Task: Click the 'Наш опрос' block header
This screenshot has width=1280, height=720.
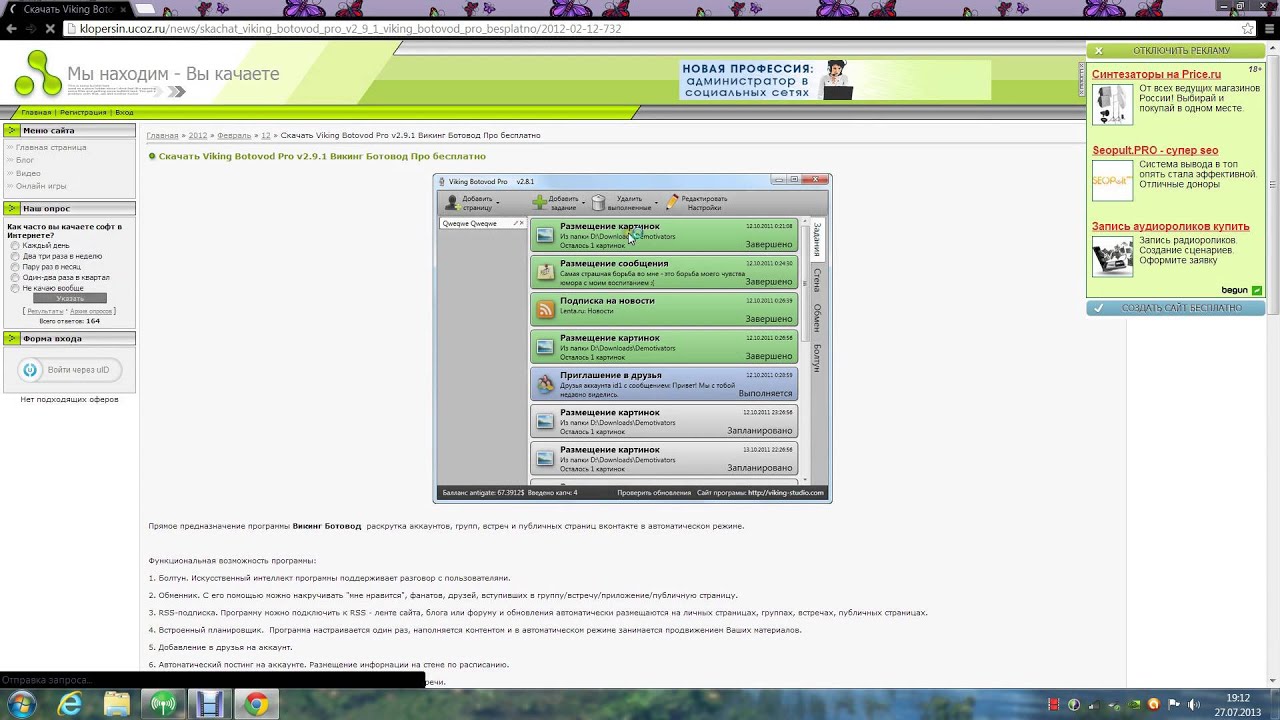Action: (68, 208)
